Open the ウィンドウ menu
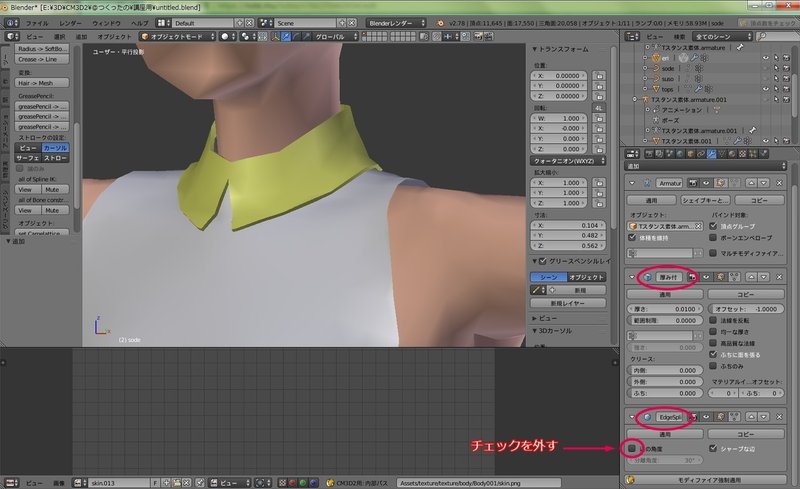Screen dimensions: 800x489 (106, 23)
